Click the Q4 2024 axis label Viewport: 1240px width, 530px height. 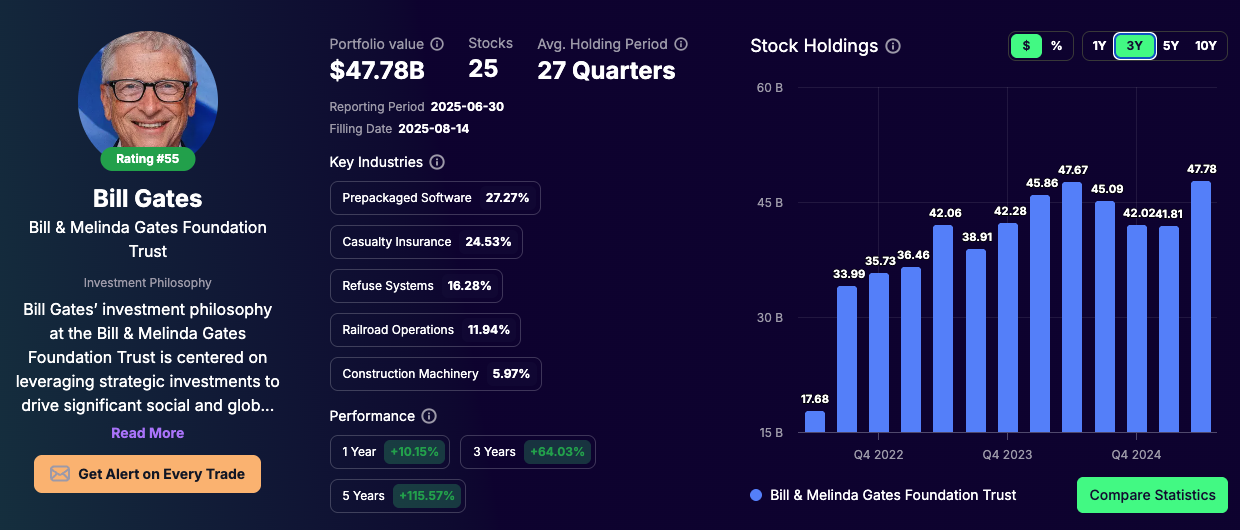1136,455
